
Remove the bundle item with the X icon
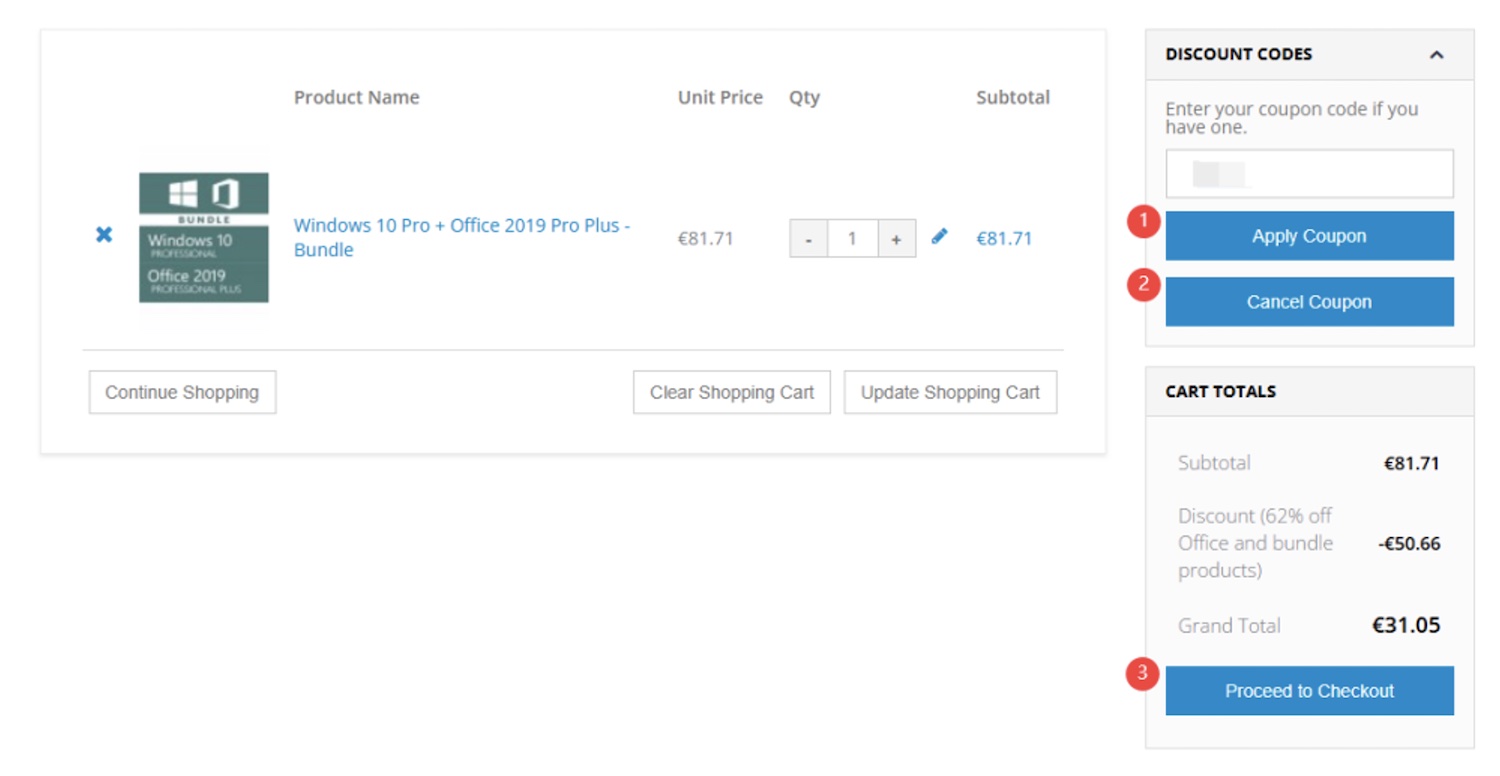(104, 235)
